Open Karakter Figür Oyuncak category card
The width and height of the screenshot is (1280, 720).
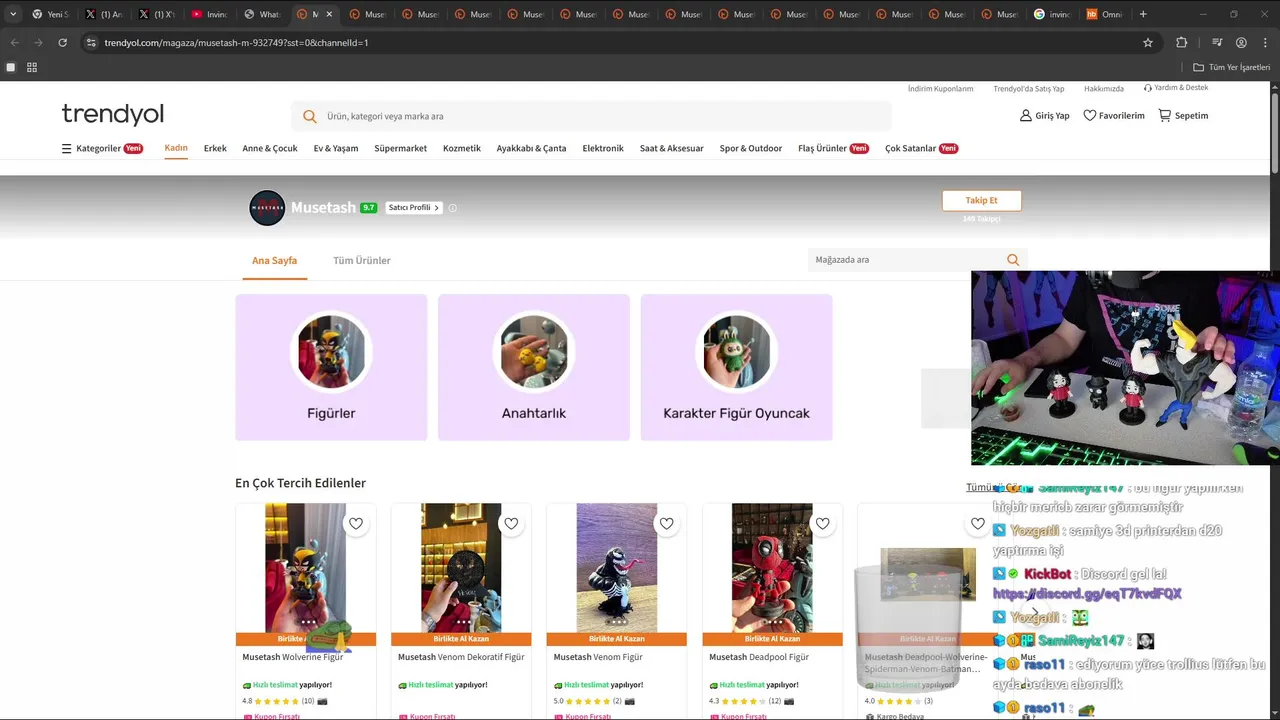click(x=737, y=367)
